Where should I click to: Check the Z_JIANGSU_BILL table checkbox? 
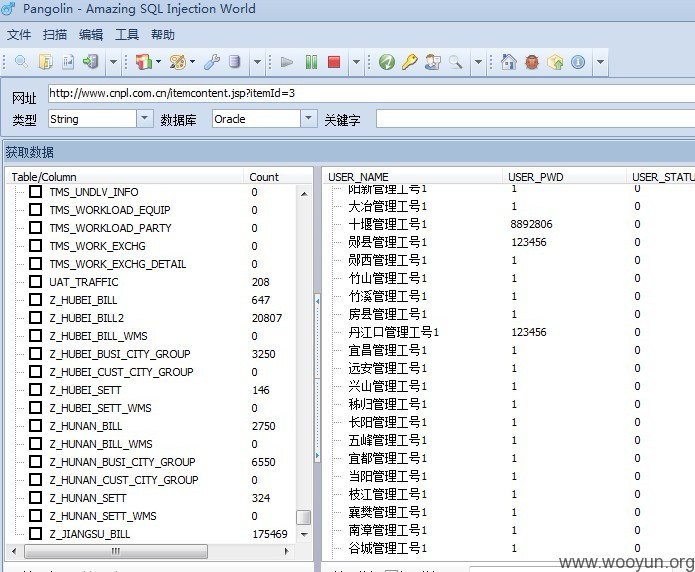coord(35,534)
